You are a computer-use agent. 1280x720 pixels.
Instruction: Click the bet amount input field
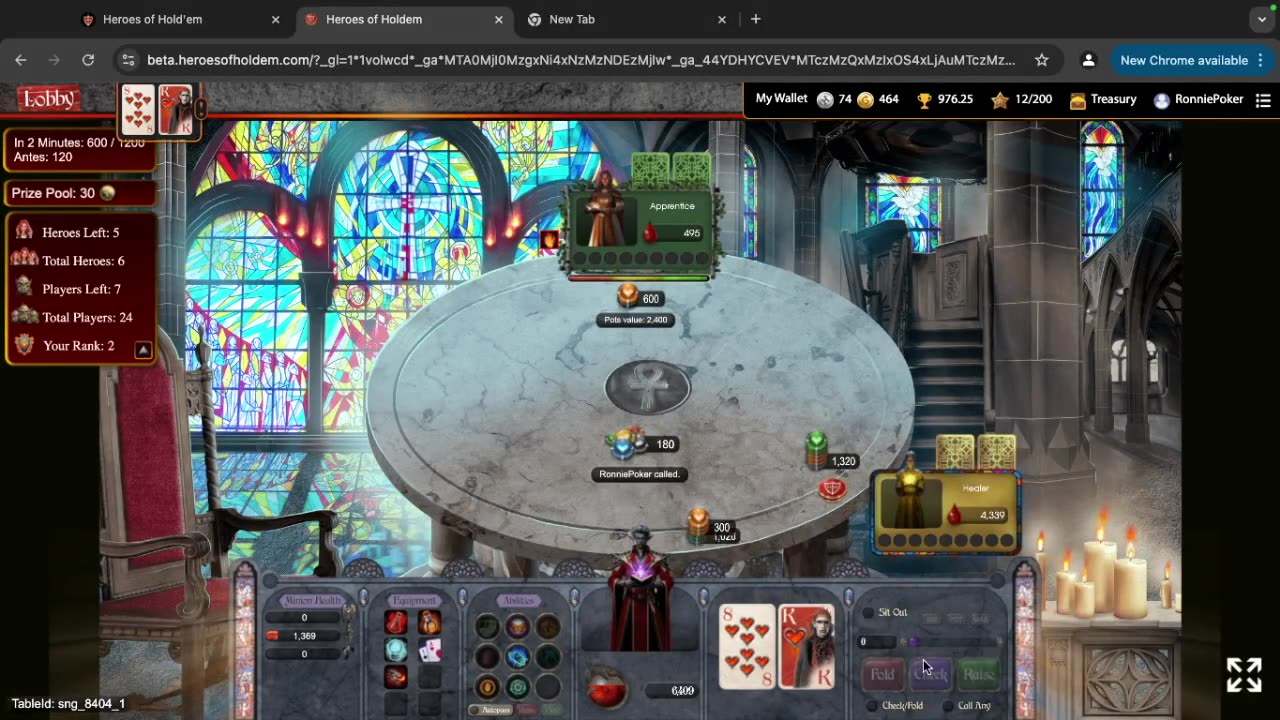click(879, 642)
